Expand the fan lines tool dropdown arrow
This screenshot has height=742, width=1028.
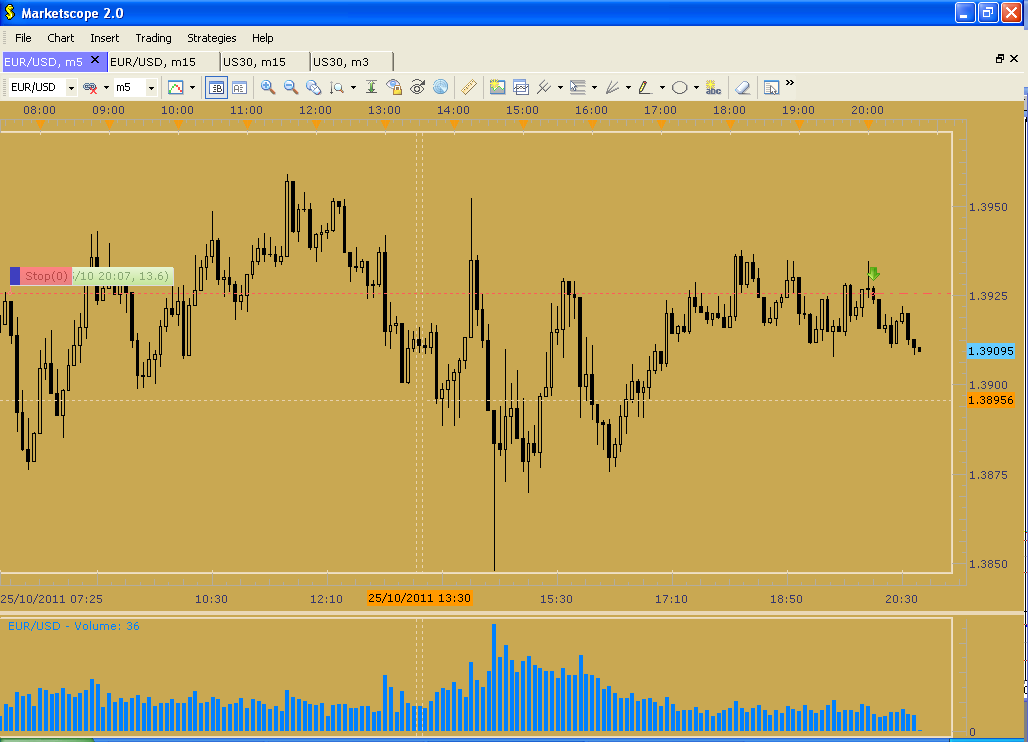pyautogui.click(x=629, y=87)
